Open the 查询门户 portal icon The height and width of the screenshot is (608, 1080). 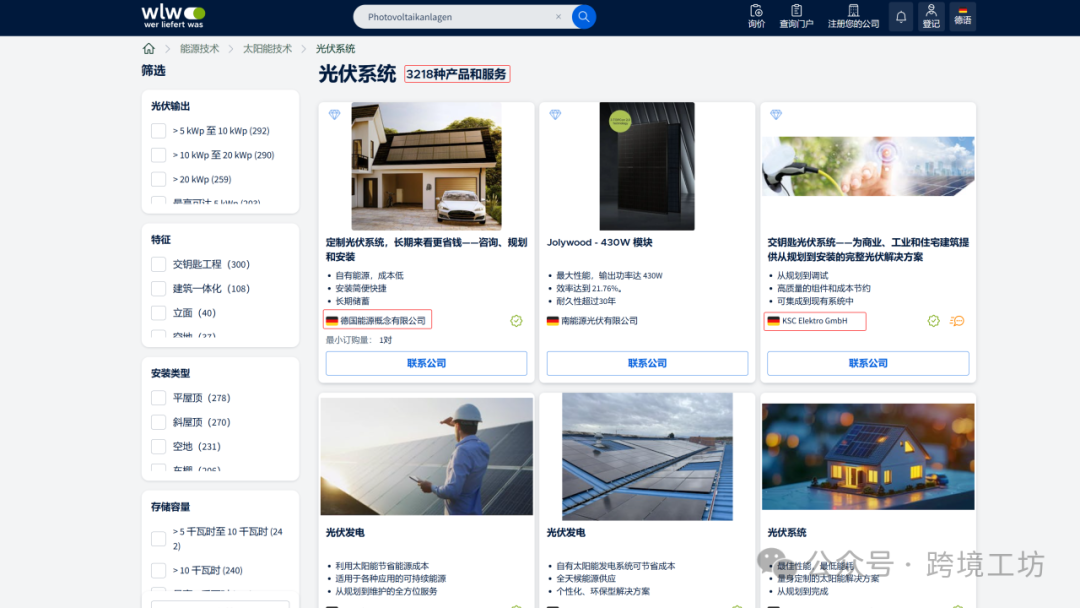pyautogui.click(x=796, y=16)
